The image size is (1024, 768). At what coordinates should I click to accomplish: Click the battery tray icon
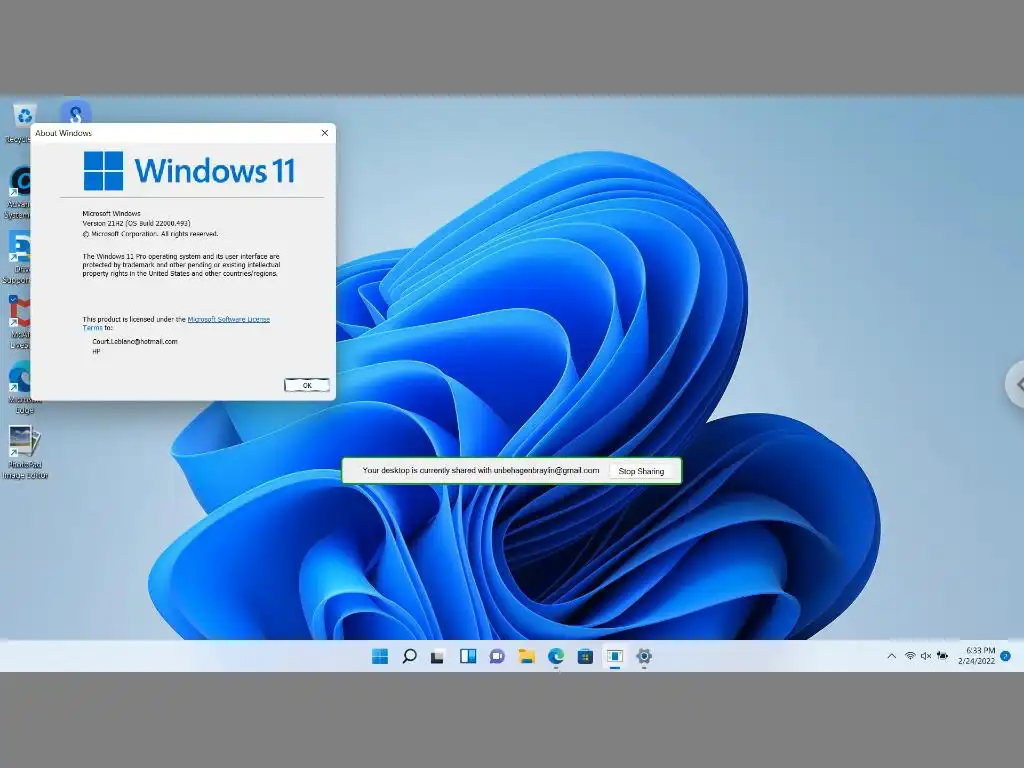tap(942, 656)
